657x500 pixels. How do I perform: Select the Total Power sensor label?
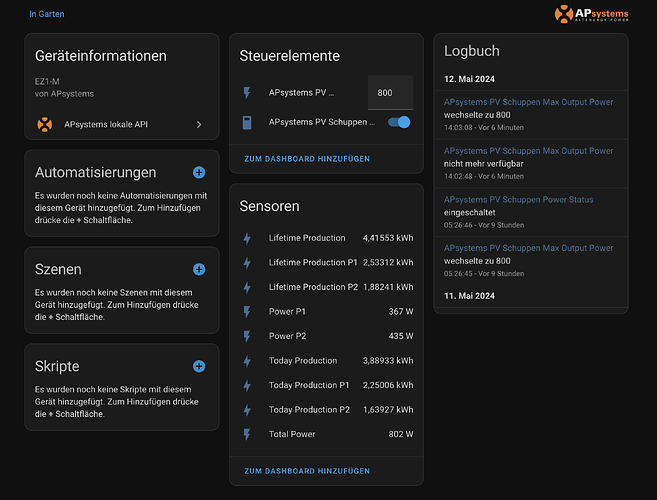(292, 434)
